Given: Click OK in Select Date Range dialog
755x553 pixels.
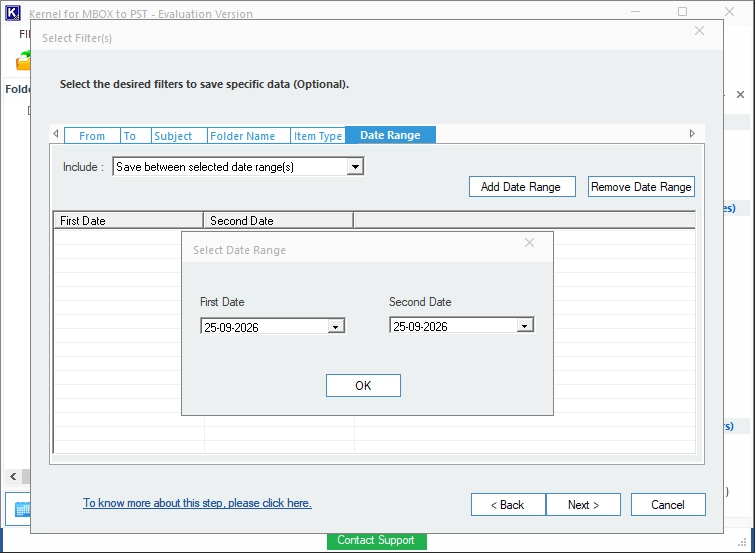Looking at the screenshot, I should [x=363, y=385].
